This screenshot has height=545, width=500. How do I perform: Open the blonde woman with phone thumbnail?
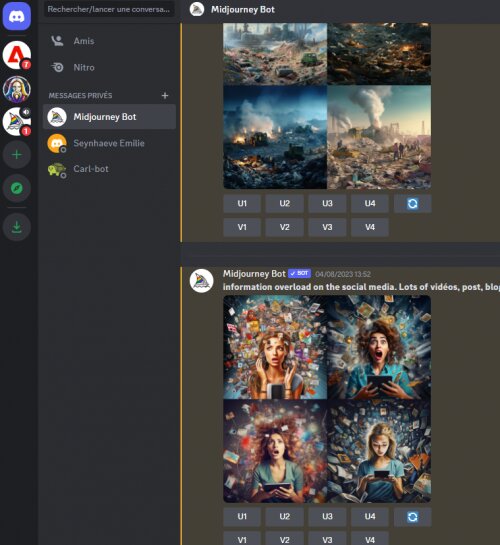click(x=379, y=451)
